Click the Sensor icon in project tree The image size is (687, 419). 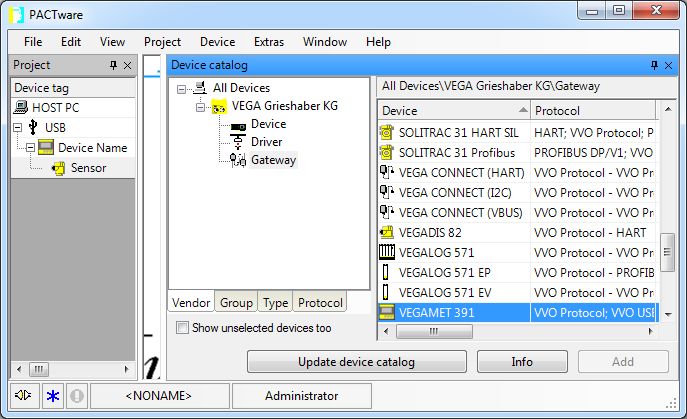[58, 168]
